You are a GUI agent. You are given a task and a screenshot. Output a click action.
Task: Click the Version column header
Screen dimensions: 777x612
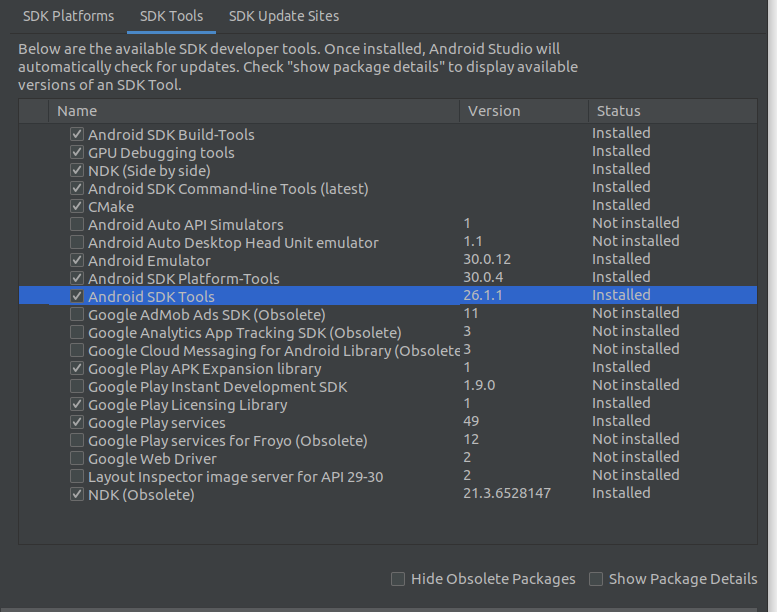click(x=524, y=111)
